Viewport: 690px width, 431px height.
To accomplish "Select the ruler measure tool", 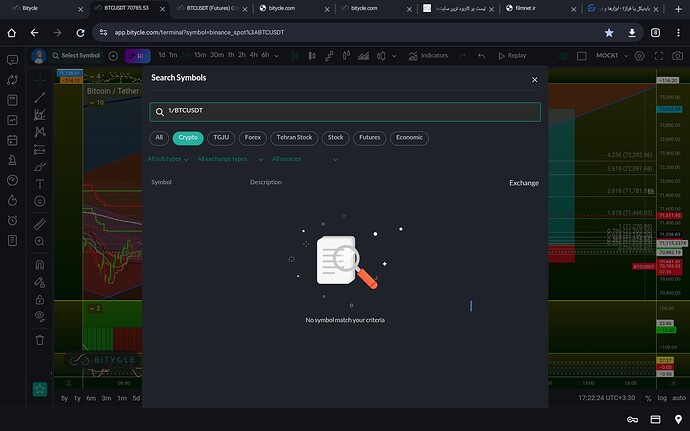I will 40,224.
